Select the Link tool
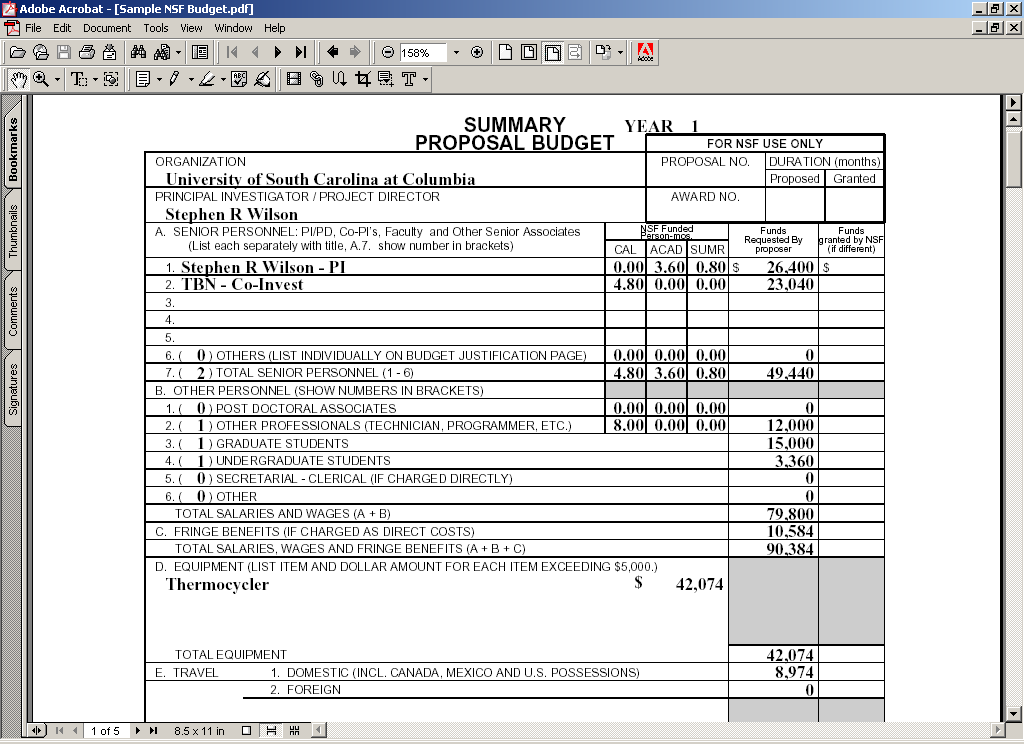Viewport: 1024px width, 744px height. click(317, 80)
